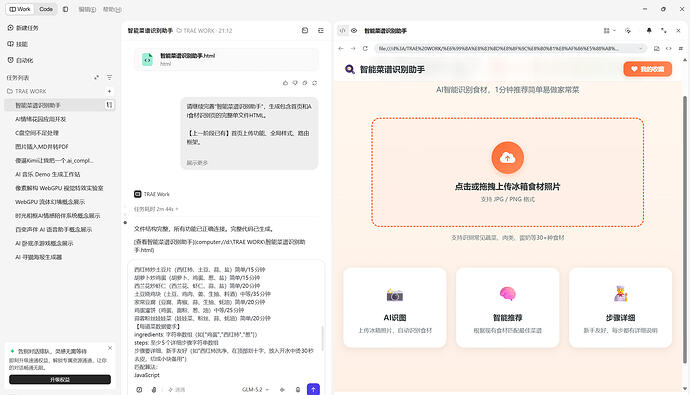
Task: Send message with the purple arrow button
Action: (x=313, y=389)
